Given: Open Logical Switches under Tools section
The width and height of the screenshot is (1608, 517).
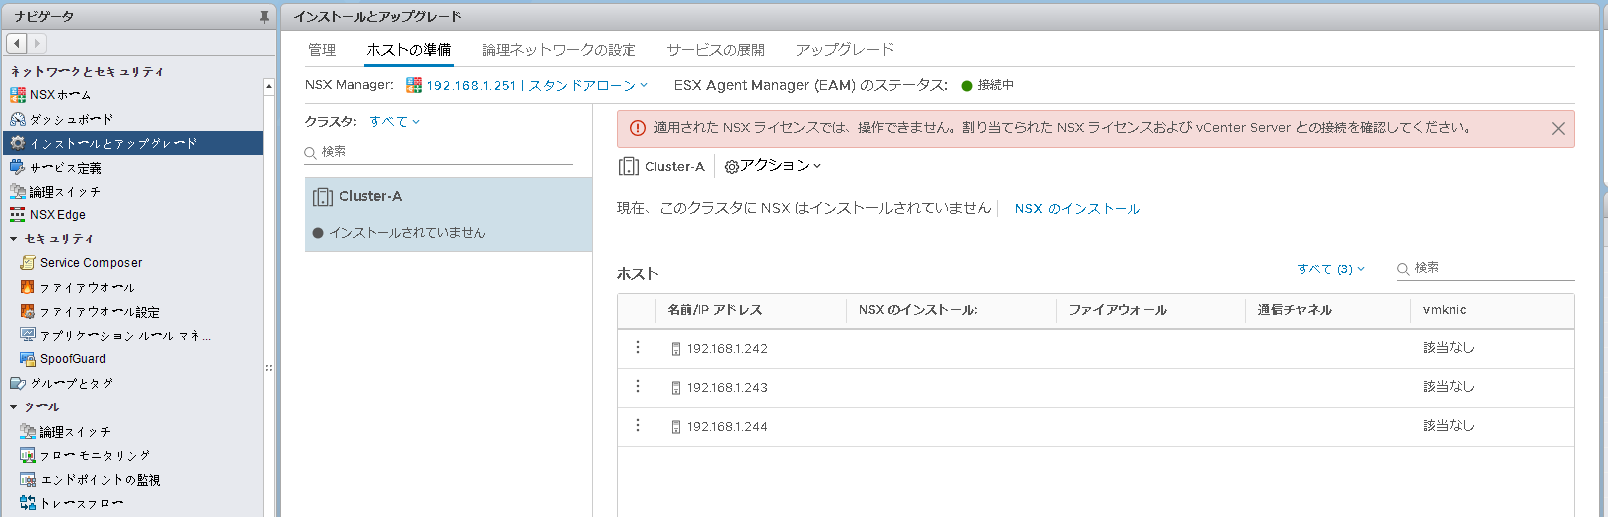Looking at the screenshot, I should (28, 431).
